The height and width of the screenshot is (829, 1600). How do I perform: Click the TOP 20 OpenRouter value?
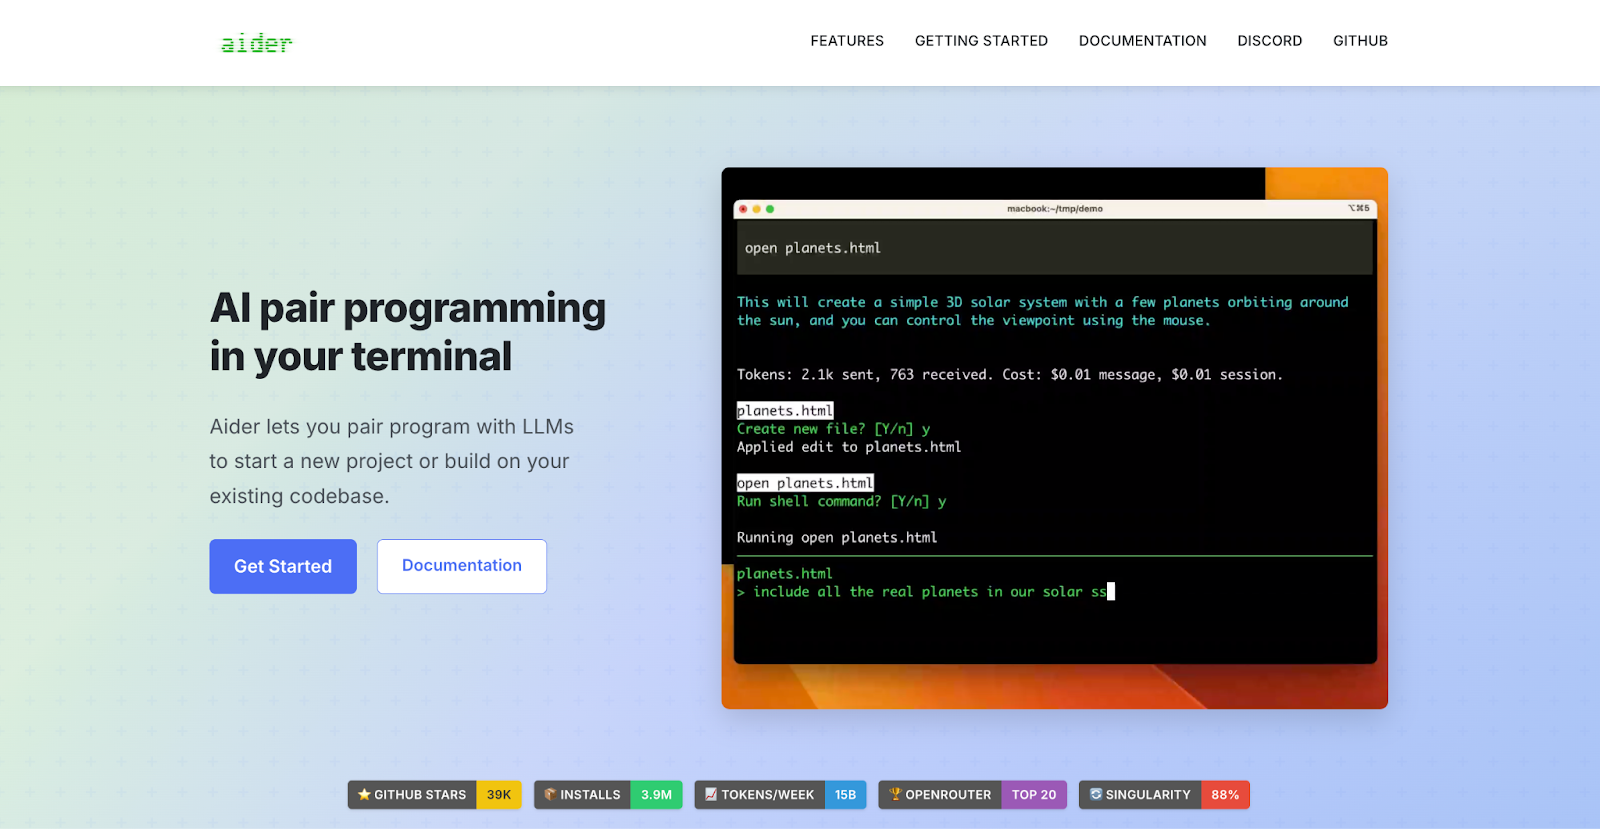pyautogui.click(x=1034, y=795)
